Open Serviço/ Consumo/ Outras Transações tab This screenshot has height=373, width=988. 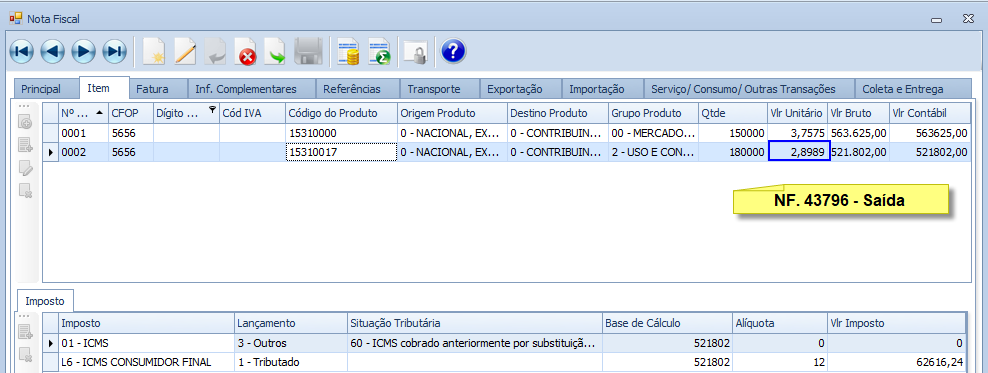pos(744,89)
